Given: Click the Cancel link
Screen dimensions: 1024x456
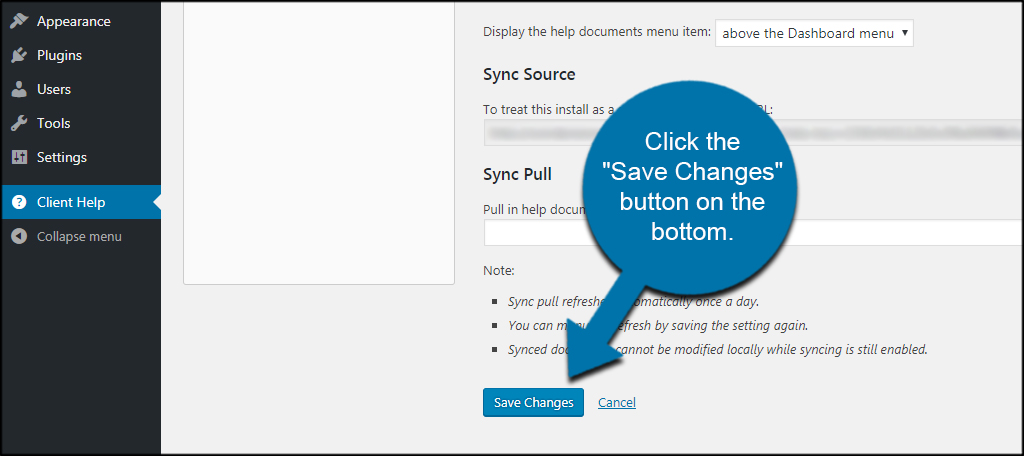Looking at the screenshot, I should coord(616,402).
